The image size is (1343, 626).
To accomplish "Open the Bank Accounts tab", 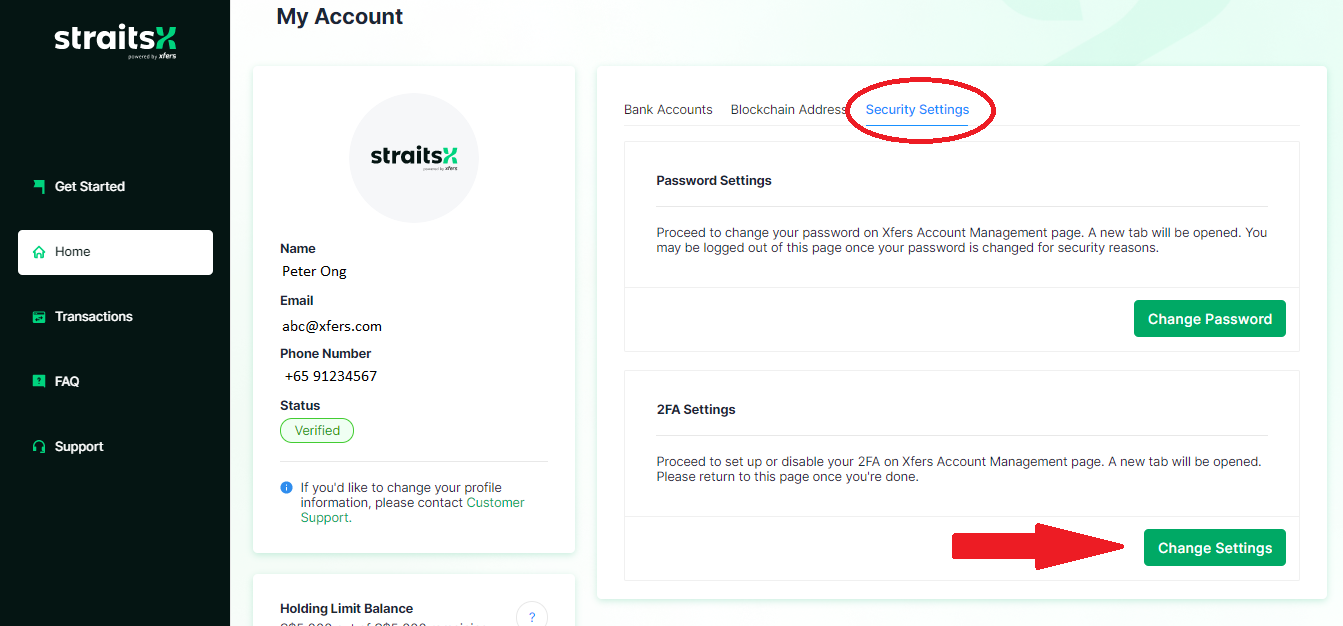I will (668, 110).
